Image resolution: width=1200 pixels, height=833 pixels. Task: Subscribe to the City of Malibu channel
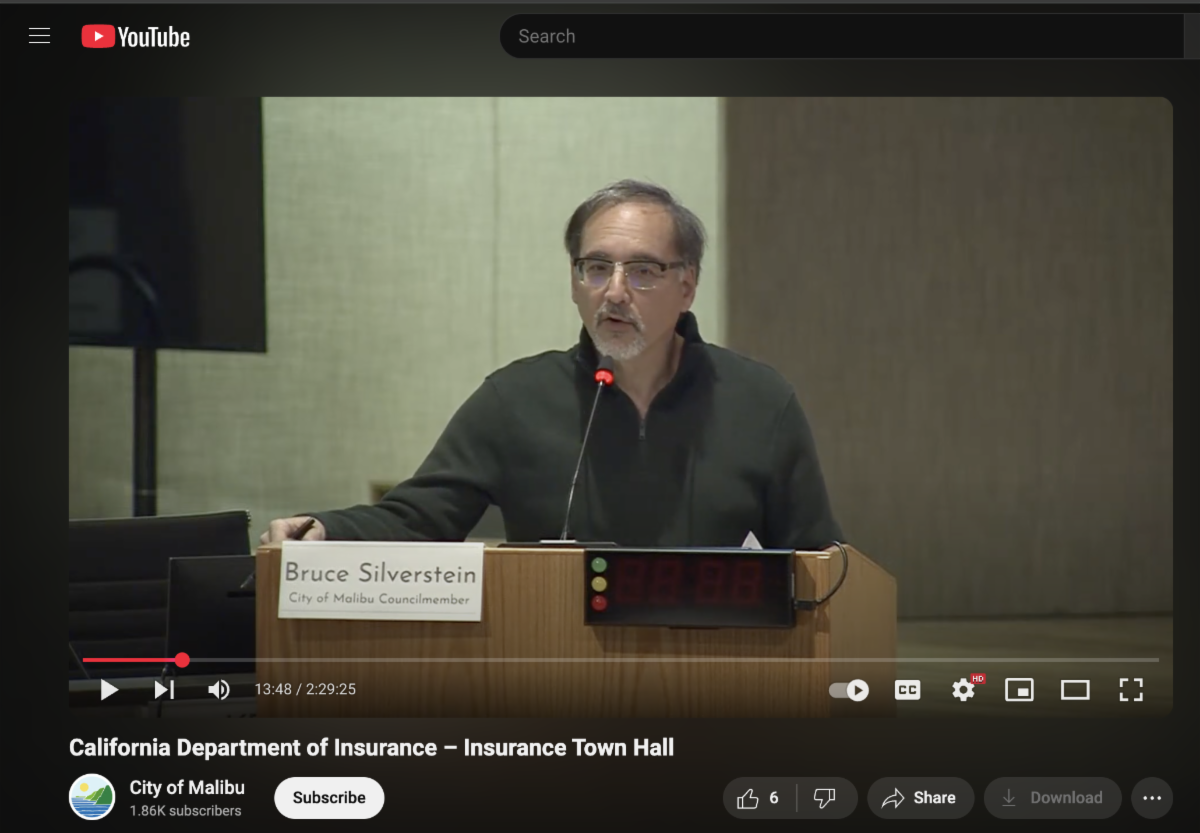click(x=329, y=798)
